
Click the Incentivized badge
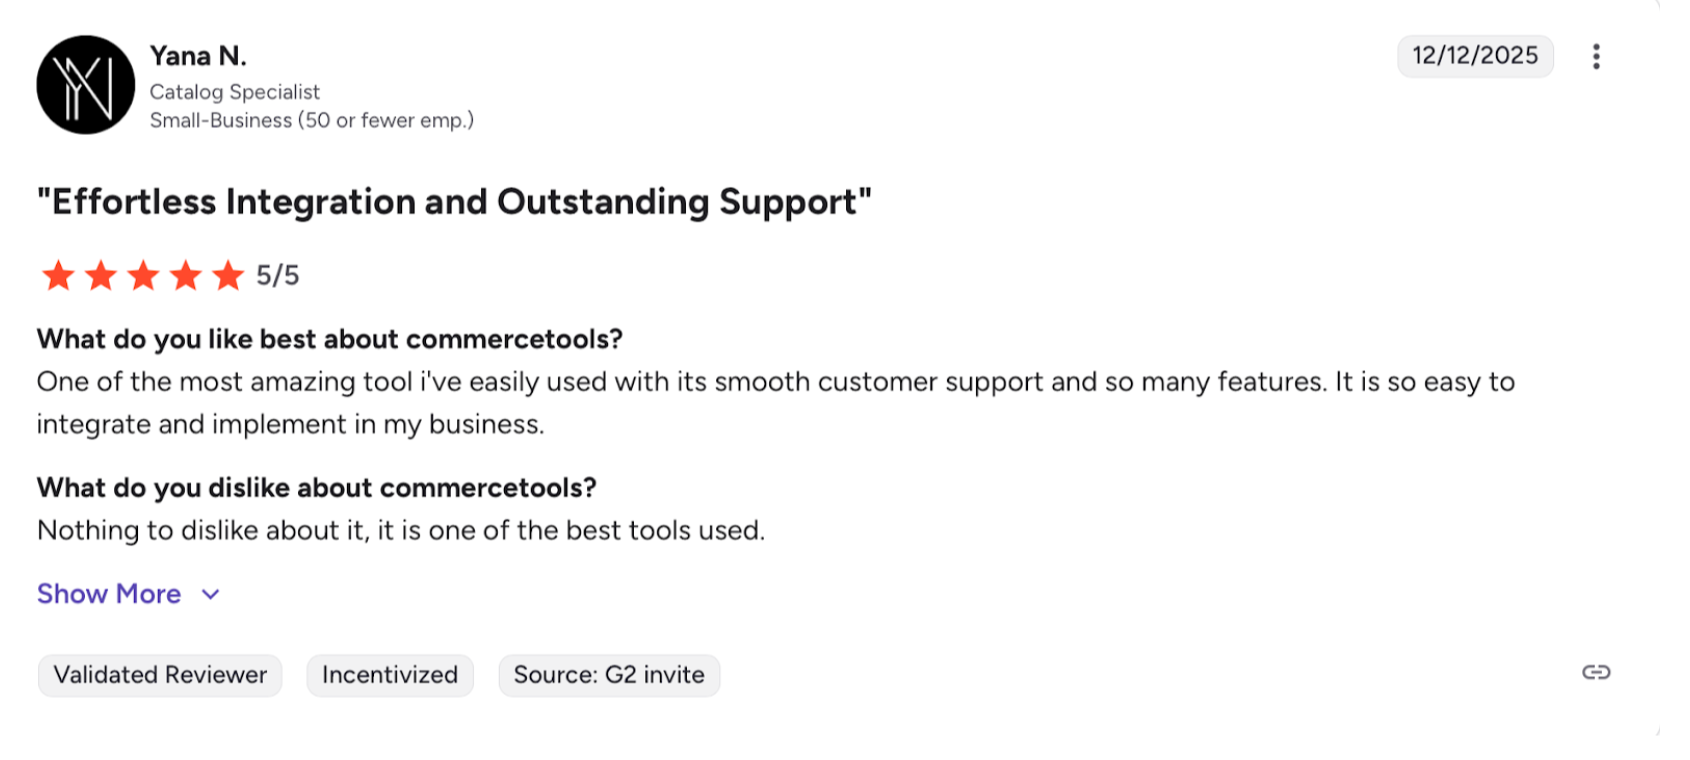click(390, 675)
